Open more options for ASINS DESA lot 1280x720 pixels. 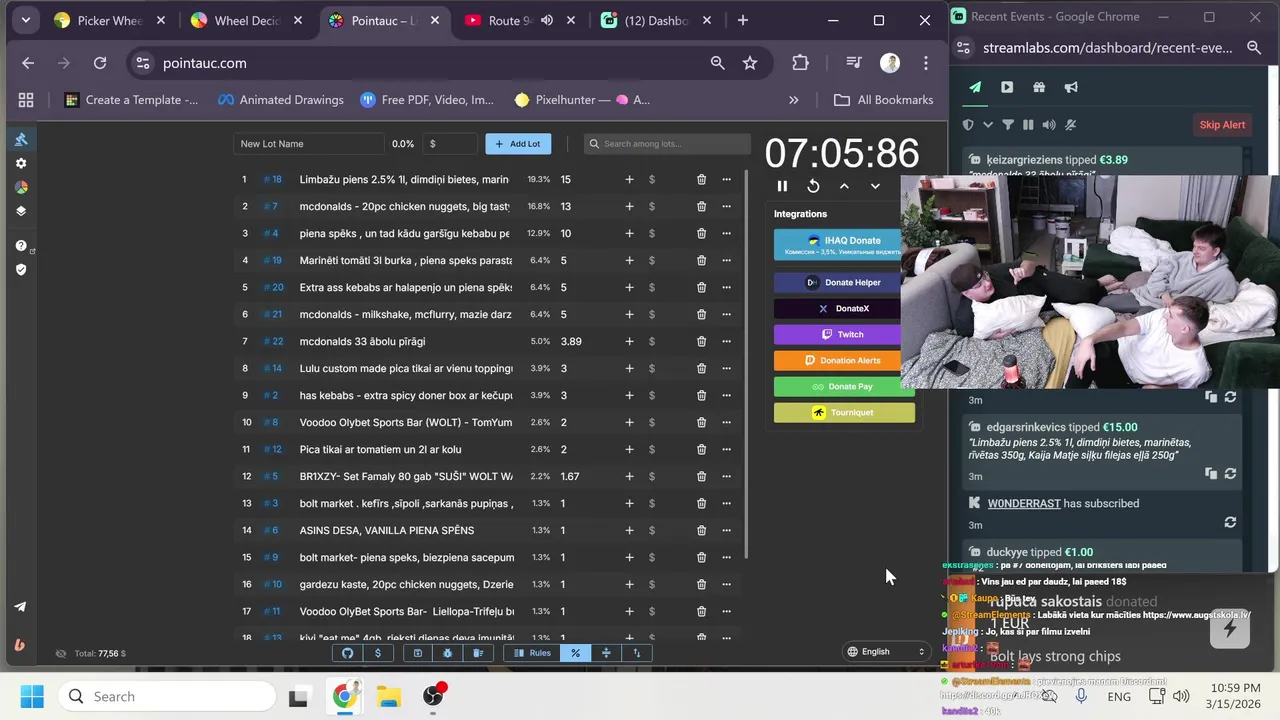(726, 530)
